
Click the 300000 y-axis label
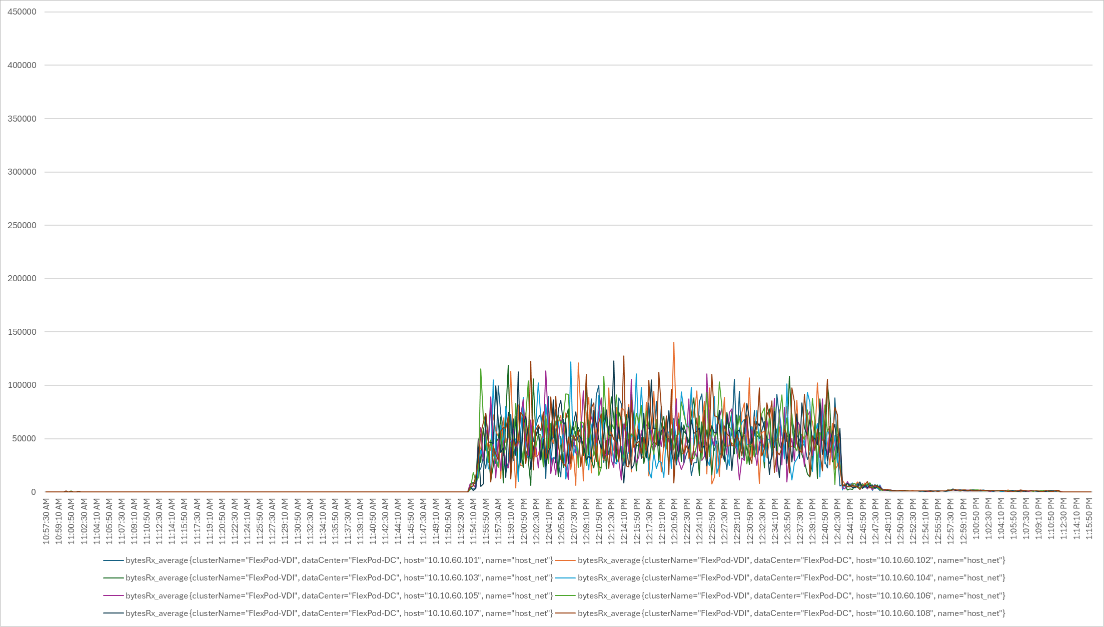[21, 172]
